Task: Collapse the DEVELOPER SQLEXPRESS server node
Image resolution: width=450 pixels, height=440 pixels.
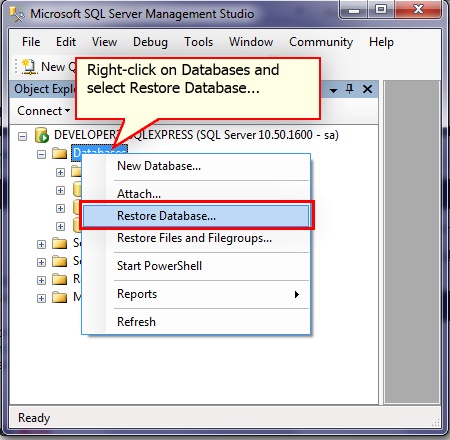Action: coord(22,136)
